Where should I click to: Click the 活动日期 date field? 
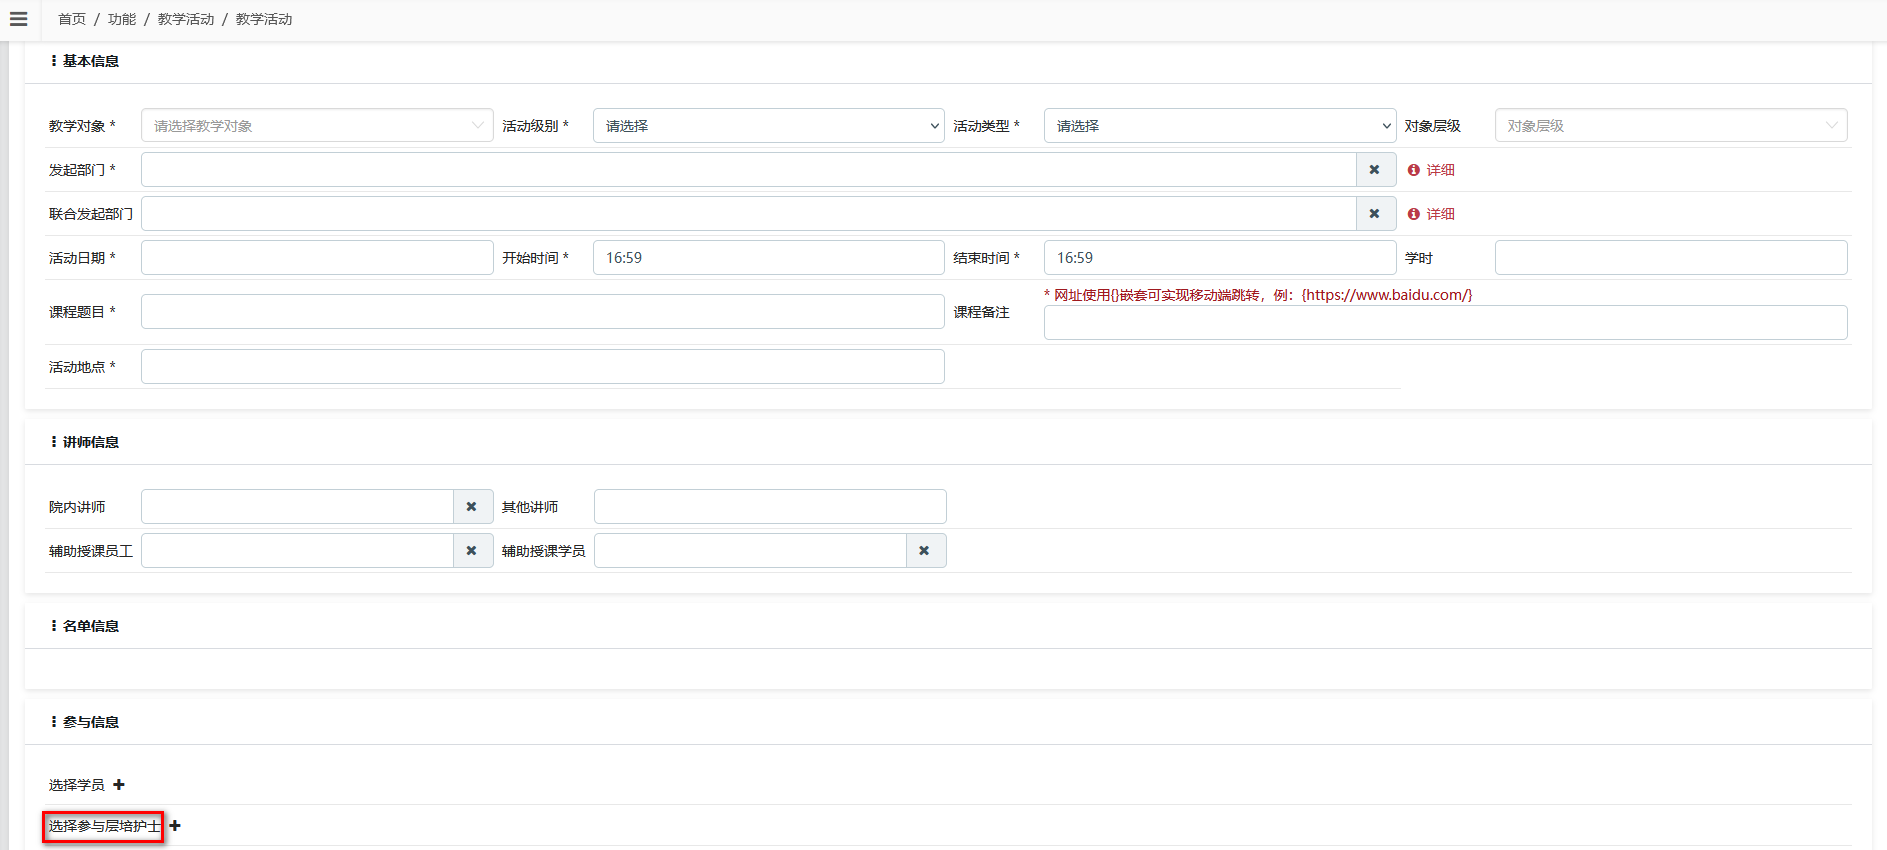(317, 258)
